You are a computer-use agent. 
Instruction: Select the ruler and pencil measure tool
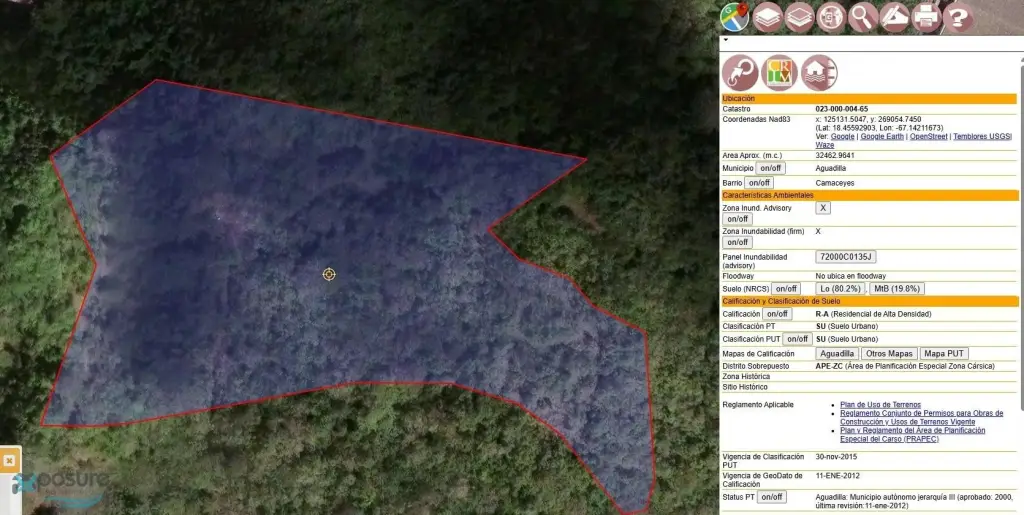tap(894, 17)
